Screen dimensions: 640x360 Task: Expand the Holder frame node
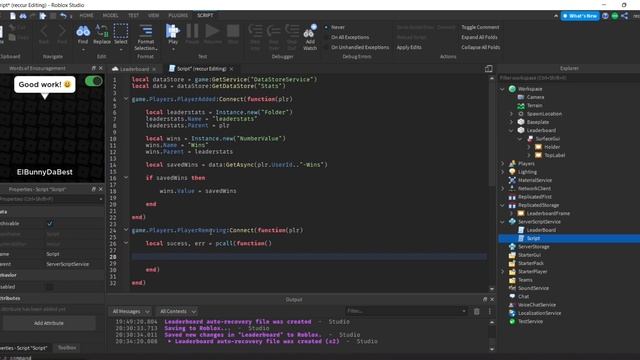529,147
